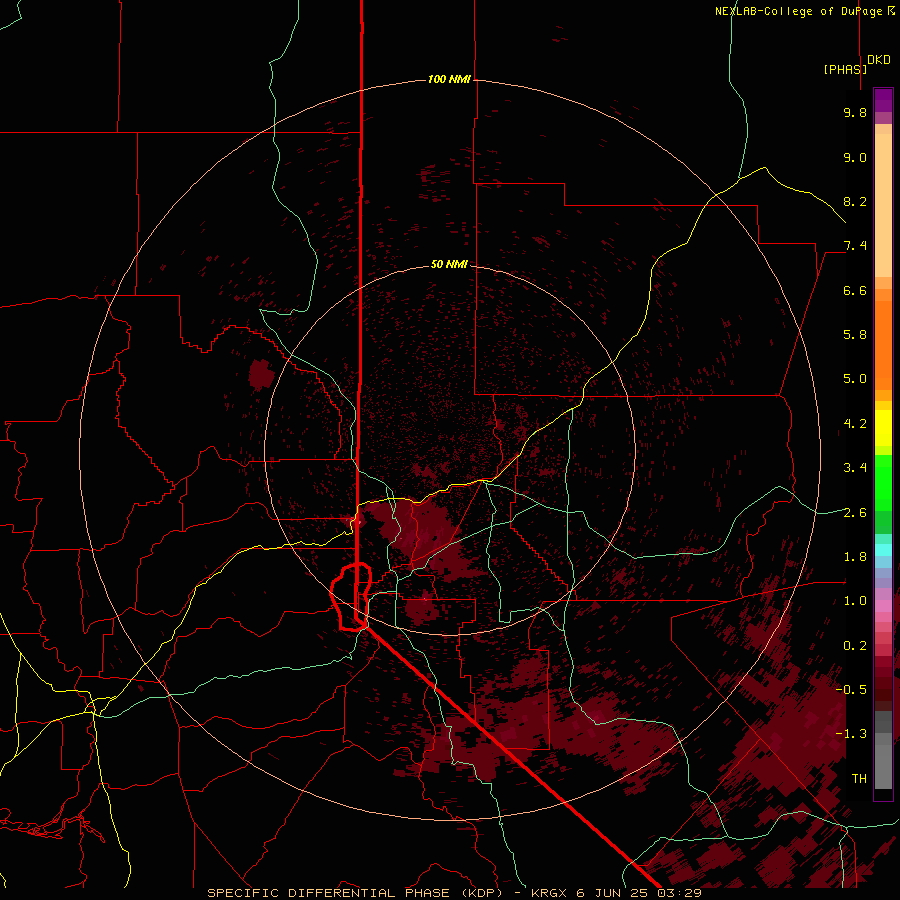Click the 3.4 legend value

855,468
